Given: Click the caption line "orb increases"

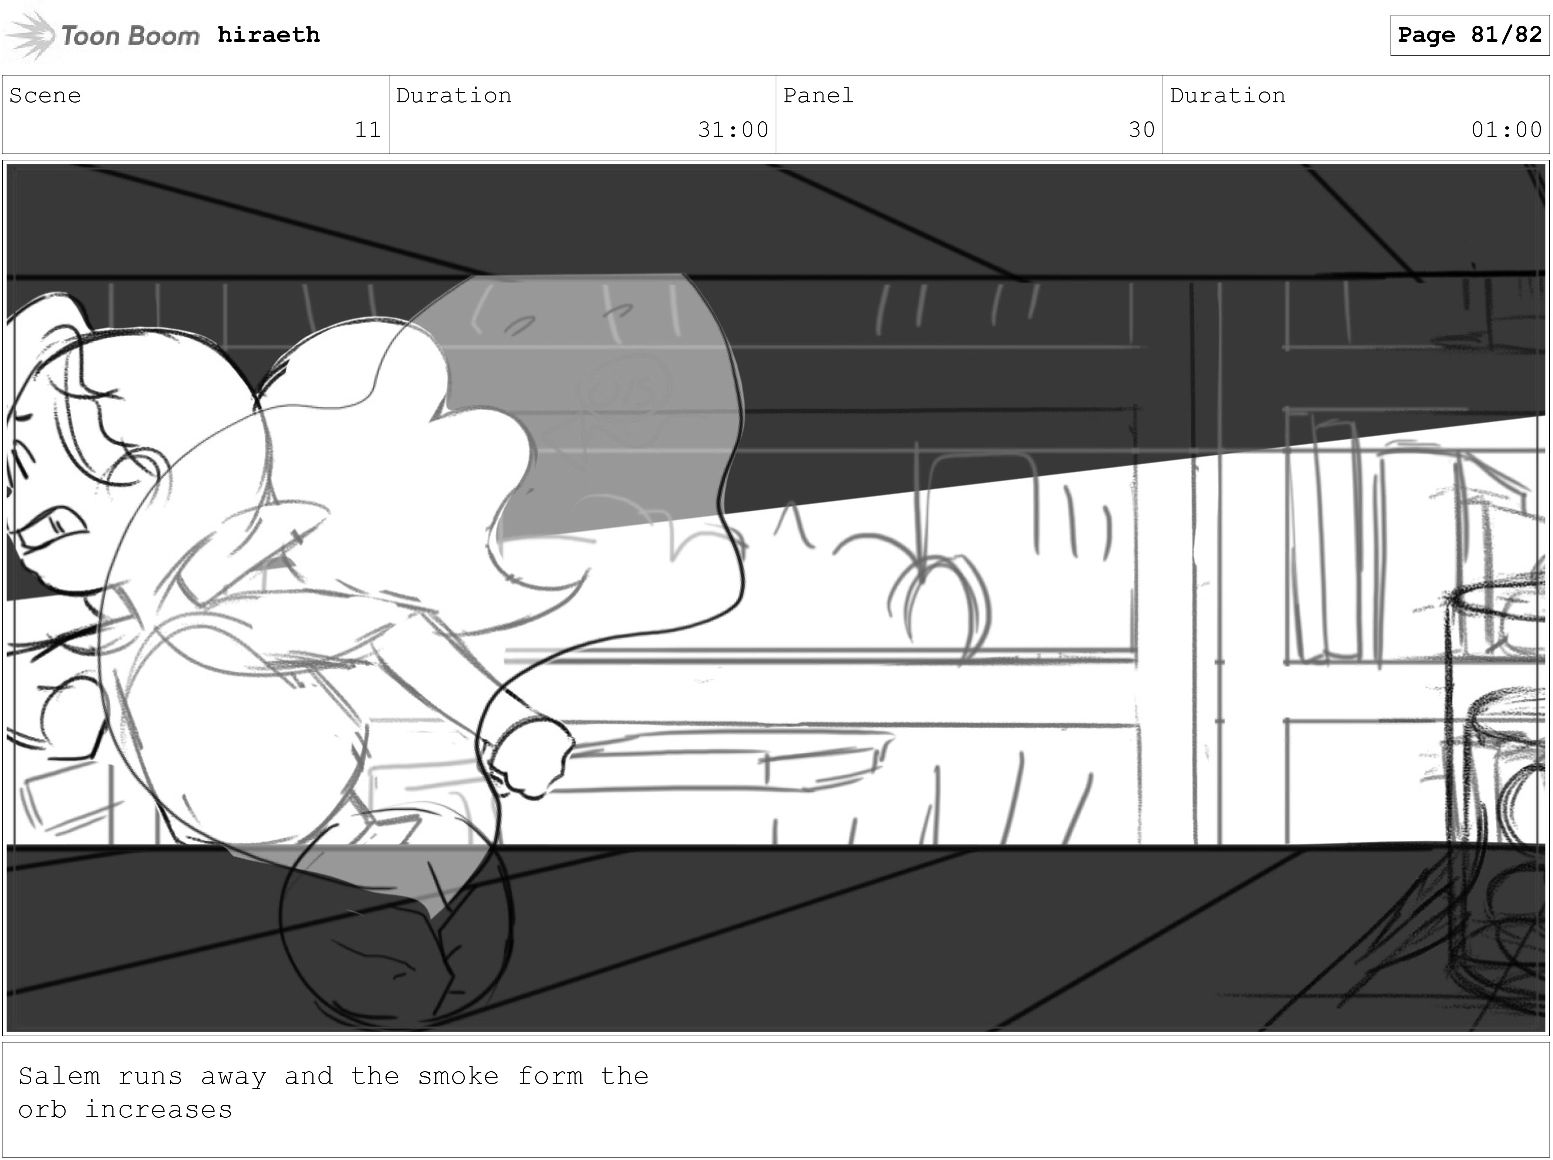Looking at the screenshot, I should (x=125, y=1110).
